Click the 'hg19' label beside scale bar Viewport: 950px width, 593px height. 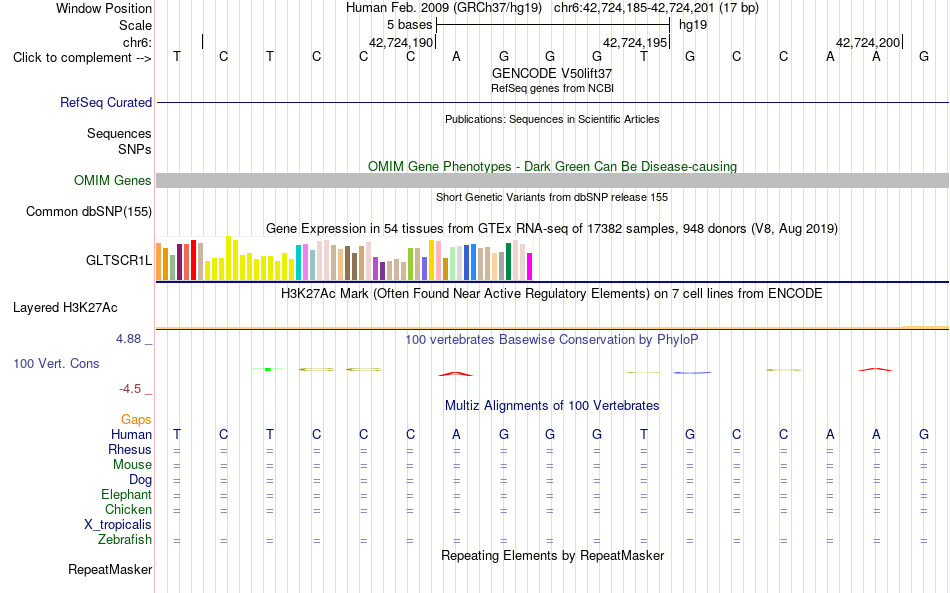click(x=693, y=25)
